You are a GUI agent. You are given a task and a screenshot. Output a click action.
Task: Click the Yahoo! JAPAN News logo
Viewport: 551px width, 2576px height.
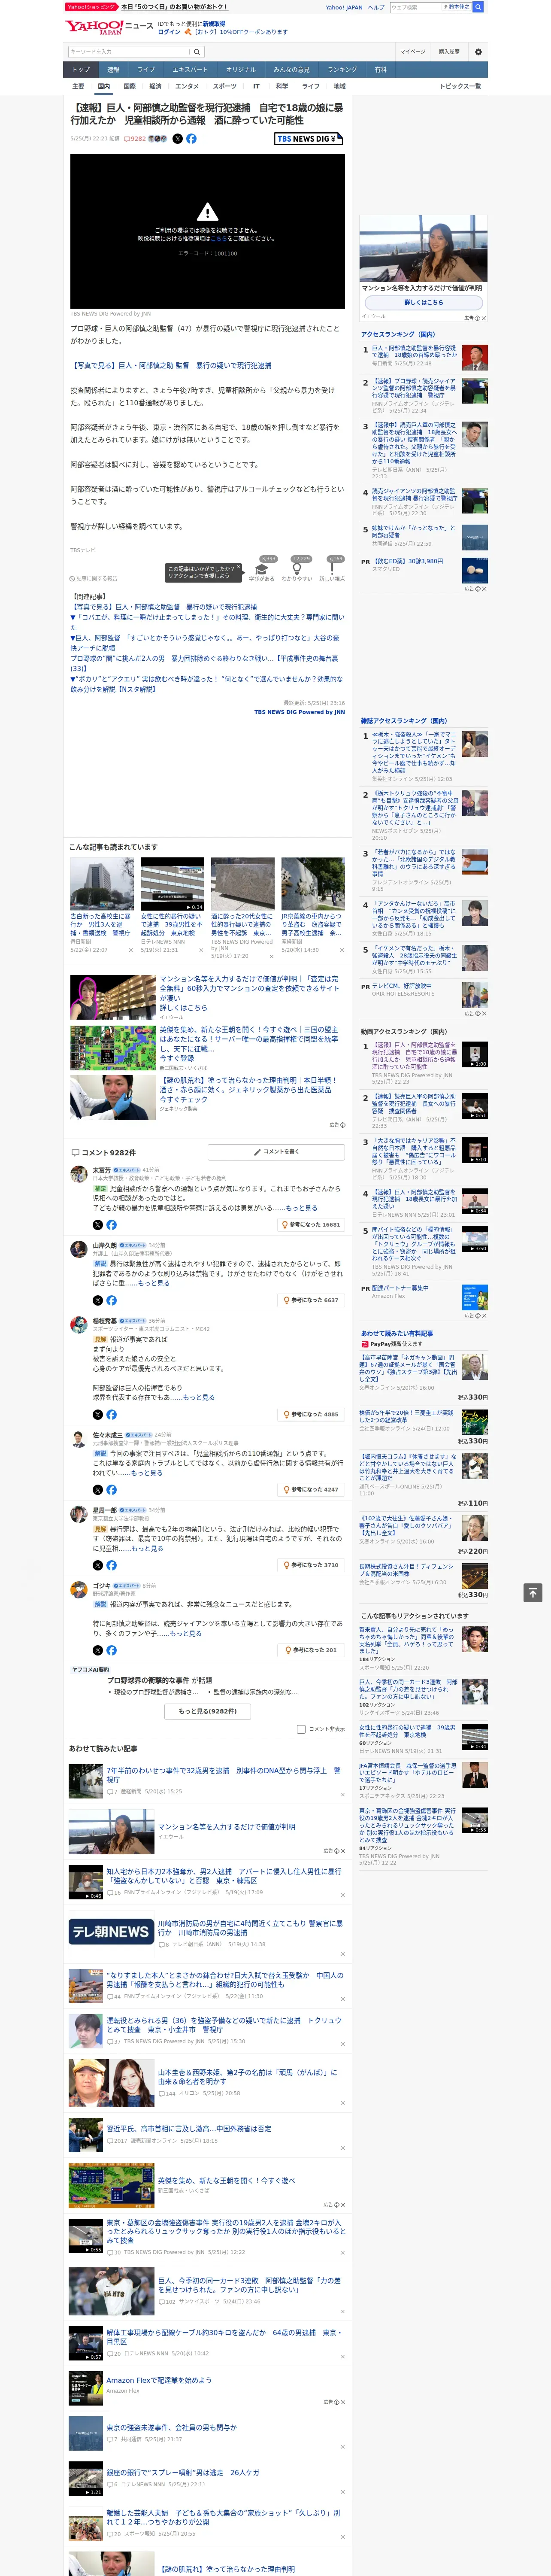(109, 26)
